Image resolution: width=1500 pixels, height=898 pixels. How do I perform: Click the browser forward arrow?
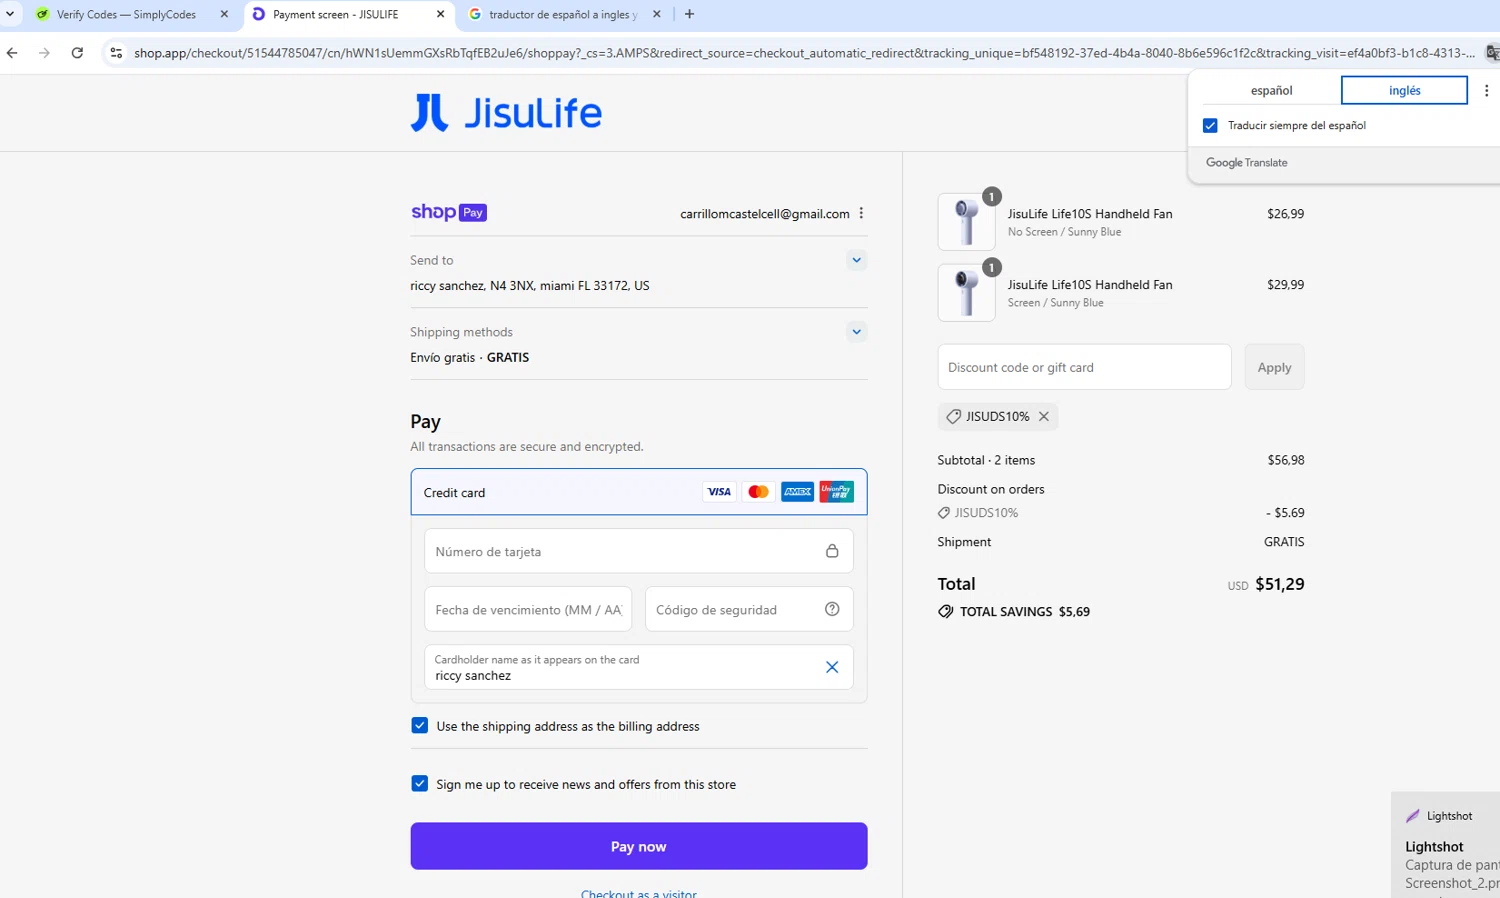point(44,53)
